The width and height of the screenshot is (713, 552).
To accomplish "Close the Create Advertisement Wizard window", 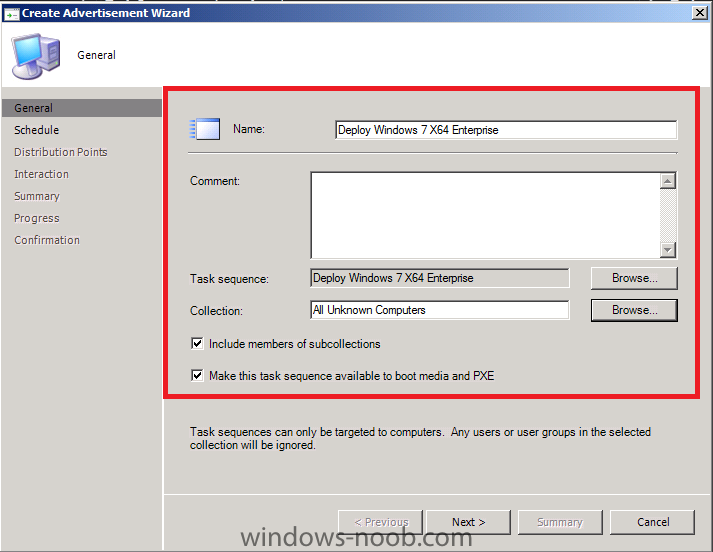I will [x=700, y=13].
